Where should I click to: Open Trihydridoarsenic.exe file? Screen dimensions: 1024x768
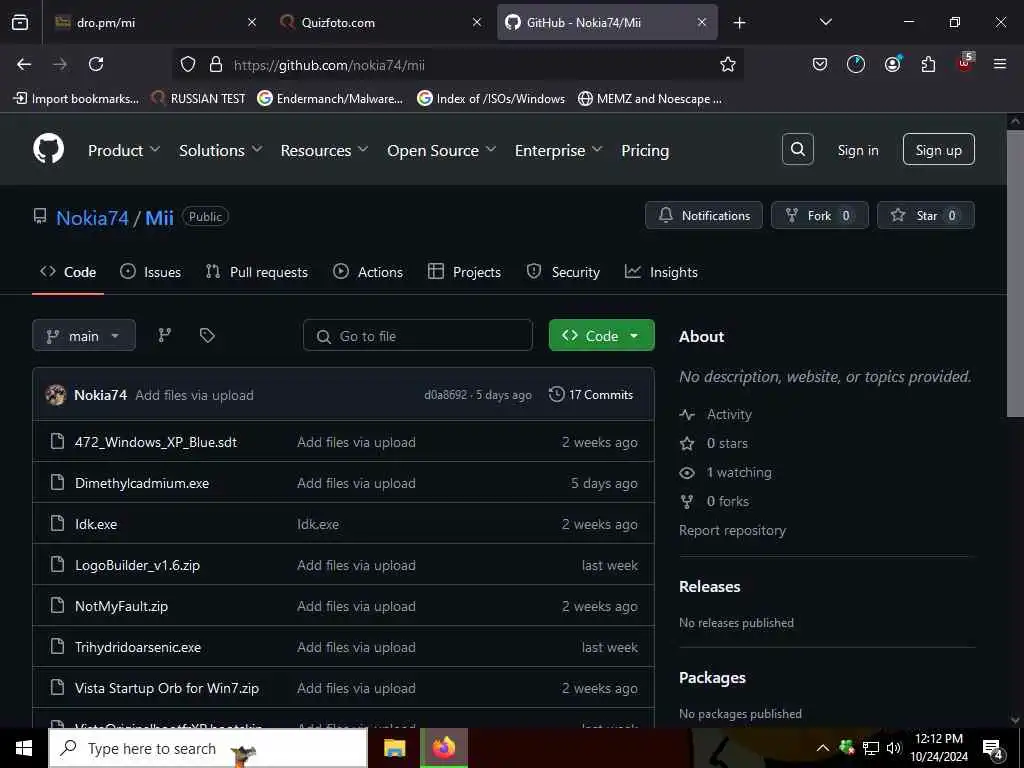point(138,647)
